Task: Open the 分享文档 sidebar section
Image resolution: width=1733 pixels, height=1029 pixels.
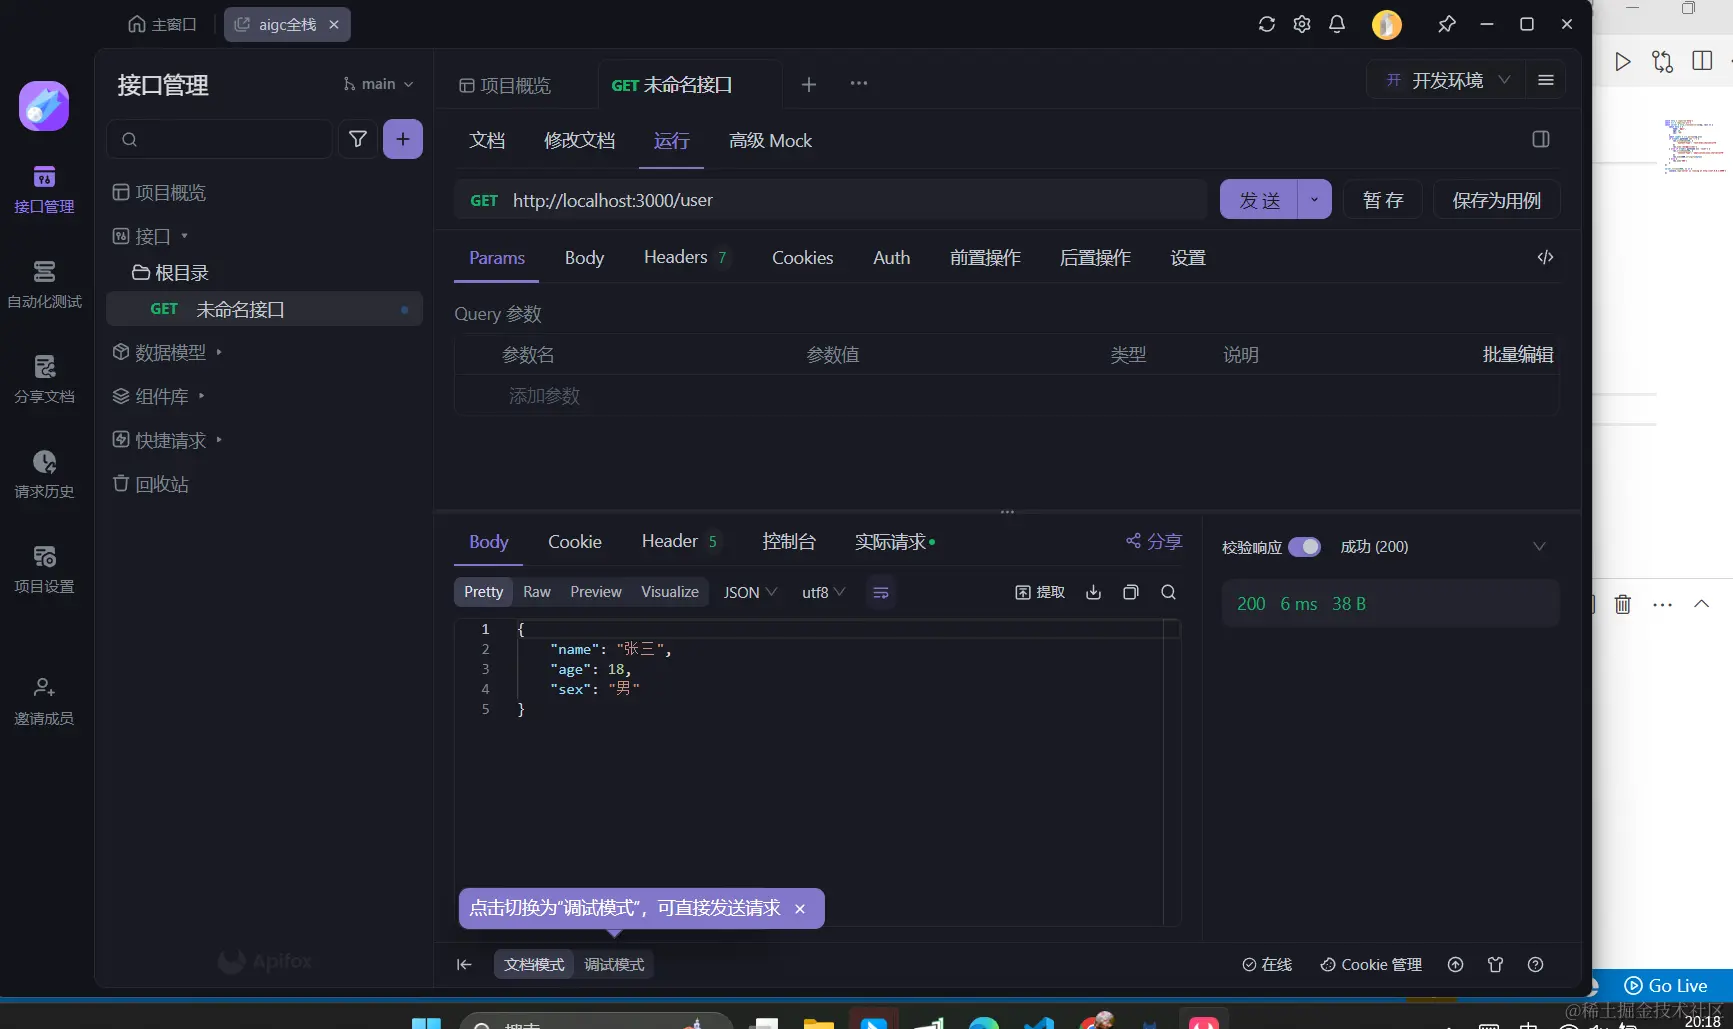Action: click(44, 380)
